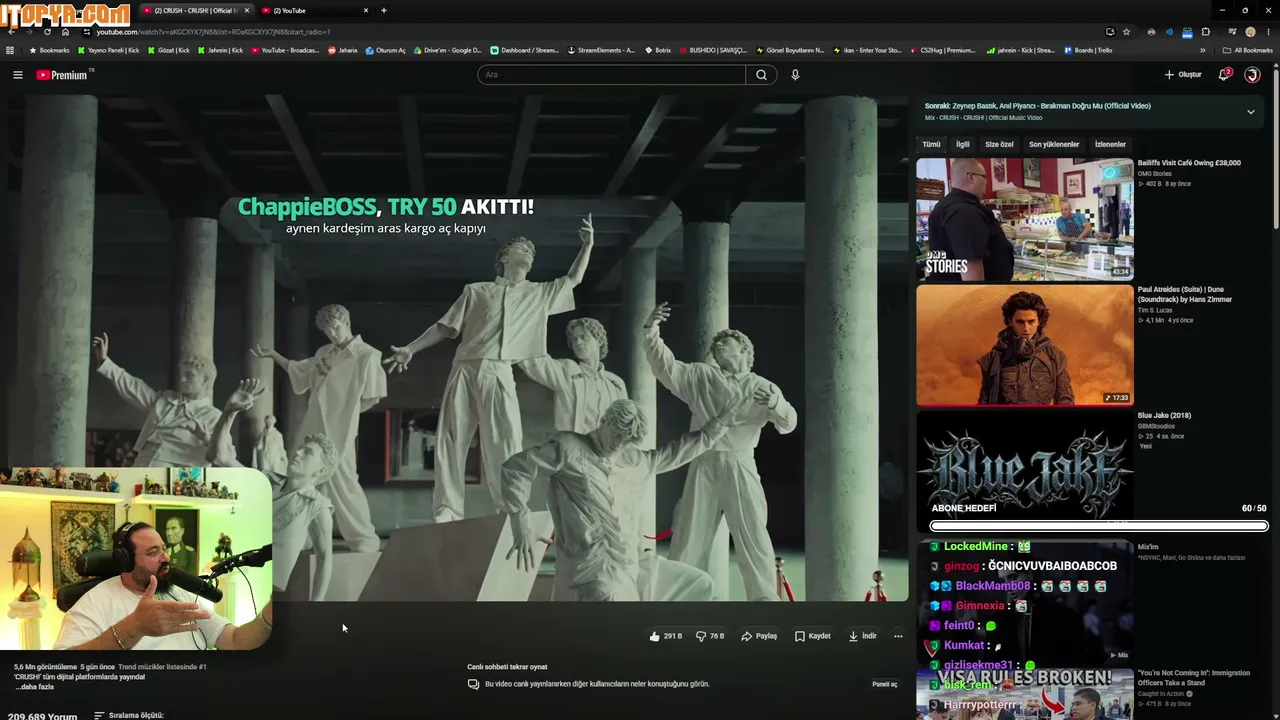Open the 'Jaharia' bookmark
Screen dimensions: 1280x720
[343, 50]
